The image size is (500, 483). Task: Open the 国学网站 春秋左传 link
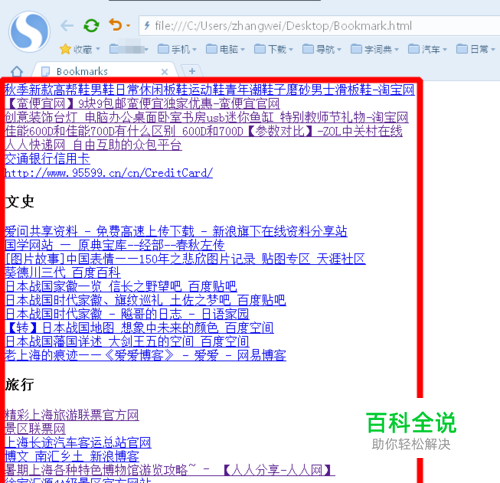pyautogui.click(x=115, y=245)
